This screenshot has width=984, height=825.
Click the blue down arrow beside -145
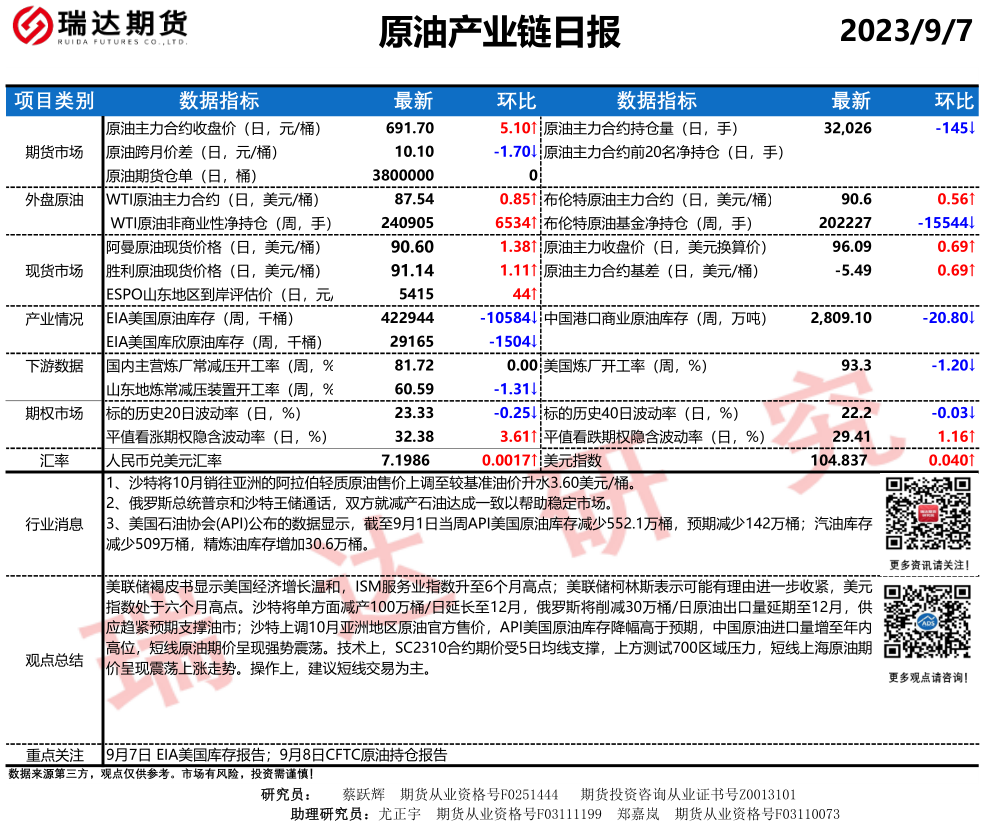click(971, 128)
